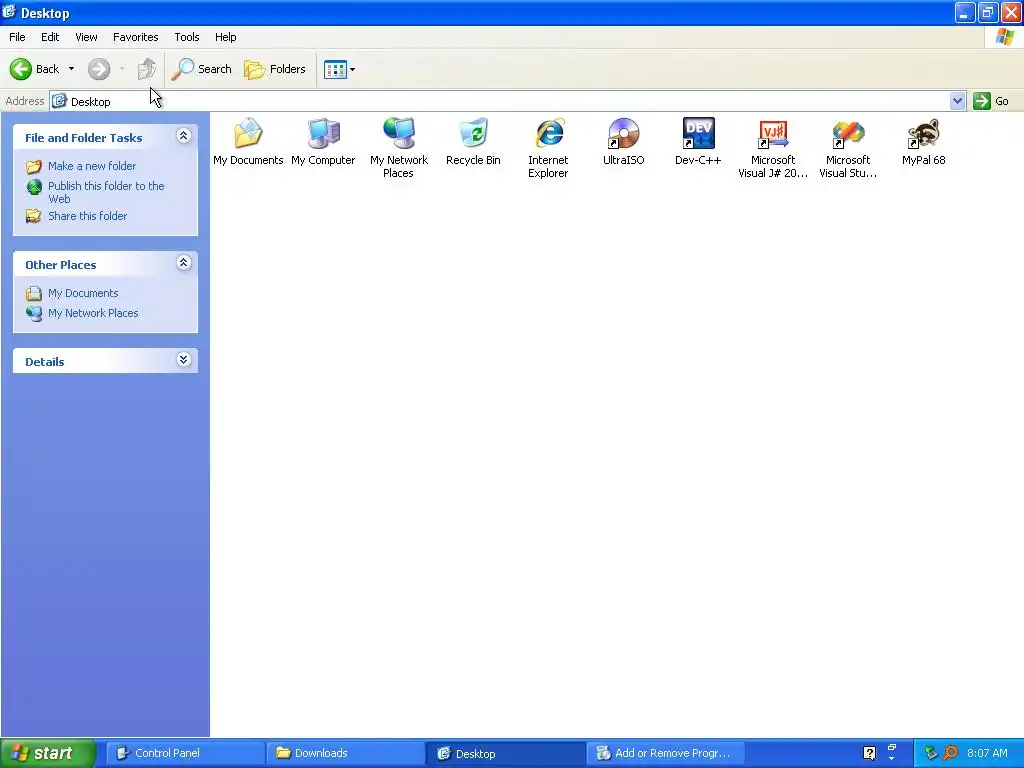Click the Desktop title bar icon
1024x768 pixels.
click(9, 12)
